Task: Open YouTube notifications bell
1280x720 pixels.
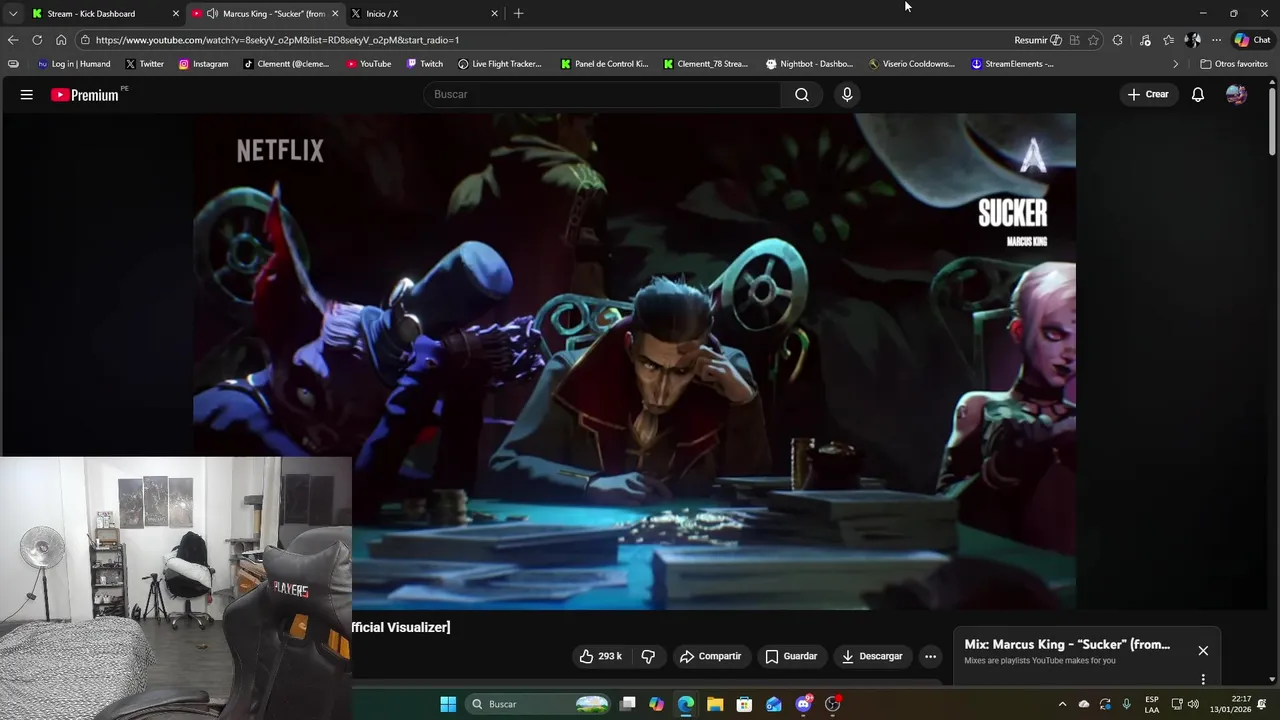Action: pyautogui.click(x=1197, y=95)
